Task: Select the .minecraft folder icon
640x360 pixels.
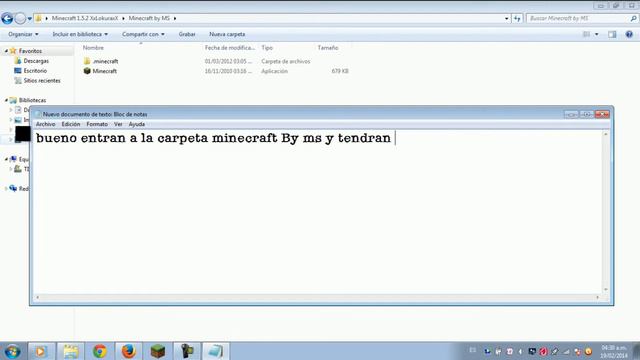Action: [x=87, y=61]
